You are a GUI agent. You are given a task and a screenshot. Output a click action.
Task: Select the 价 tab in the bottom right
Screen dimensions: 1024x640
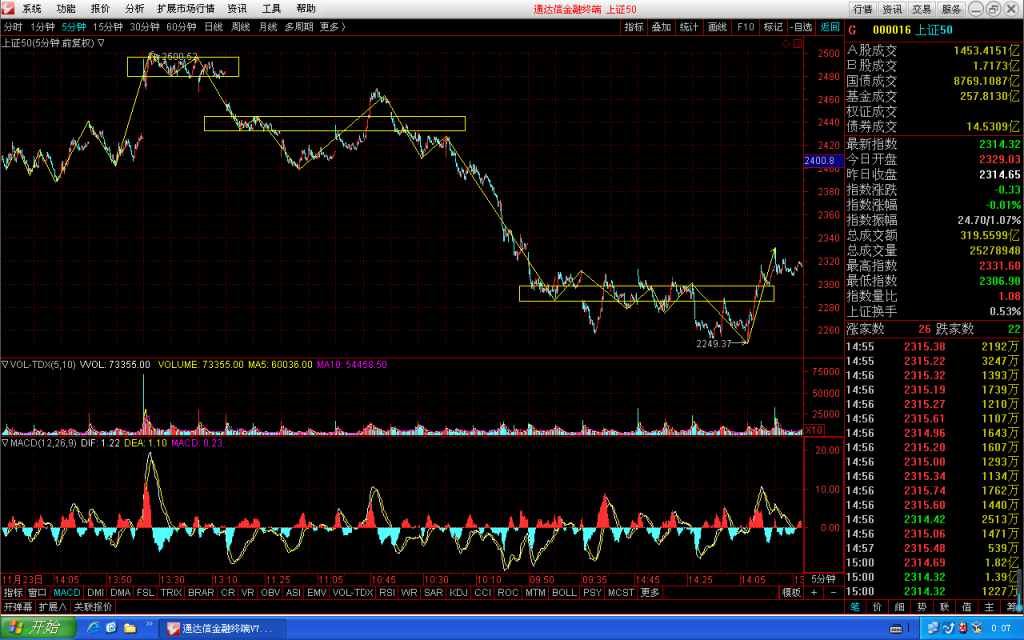[x=877, y=607]
